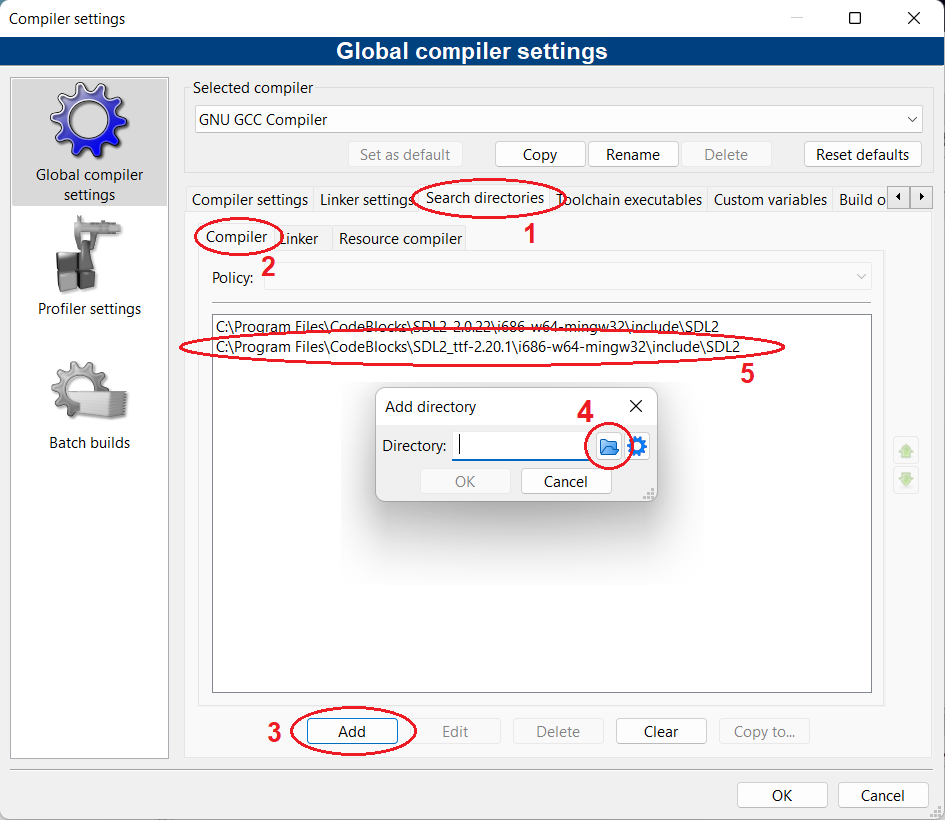This screenshot has height=820, width=945.
Task: Click the Directory text input field
Action: 523,446
